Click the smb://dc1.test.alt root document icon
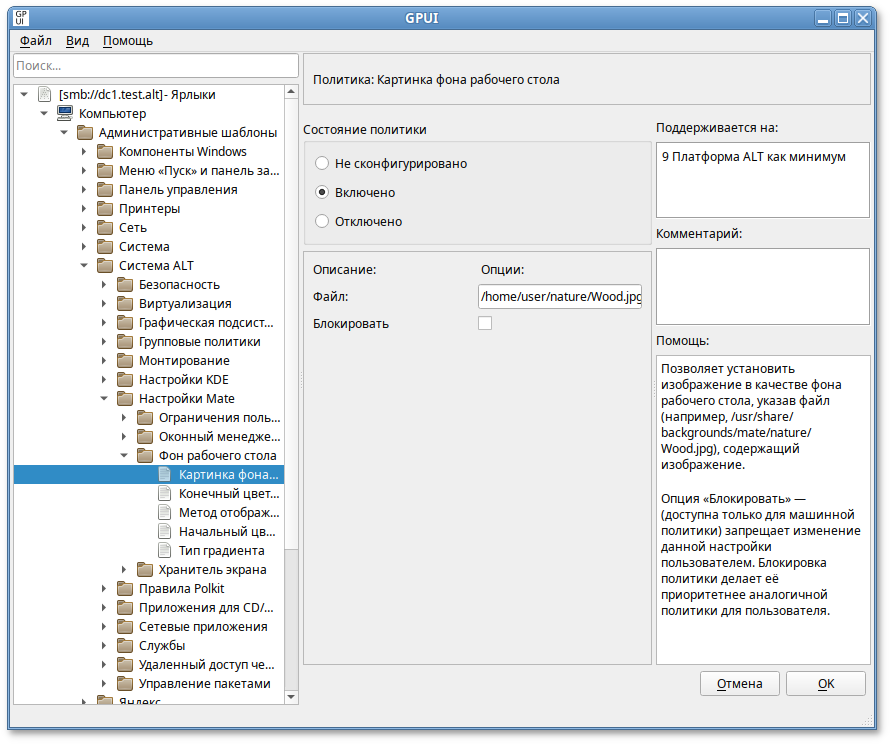This screenshot has width=890, height=744. tap(45, 95)
